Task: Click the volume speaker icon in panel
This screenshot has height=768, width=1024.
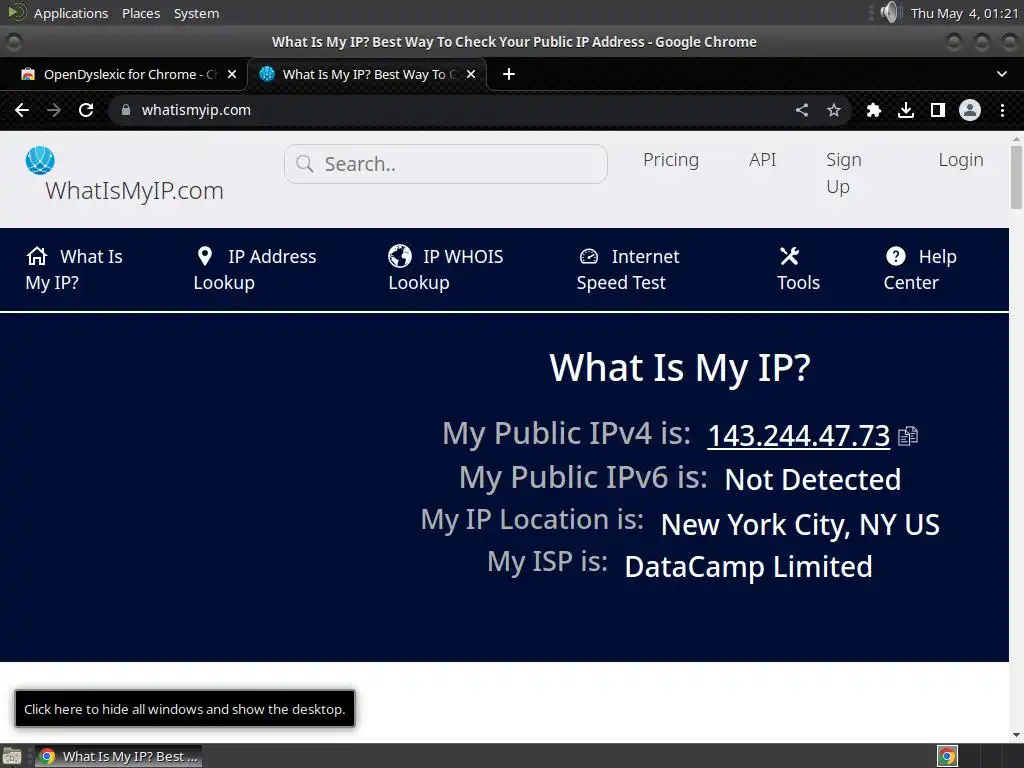Action: click(x=889, y=12)
